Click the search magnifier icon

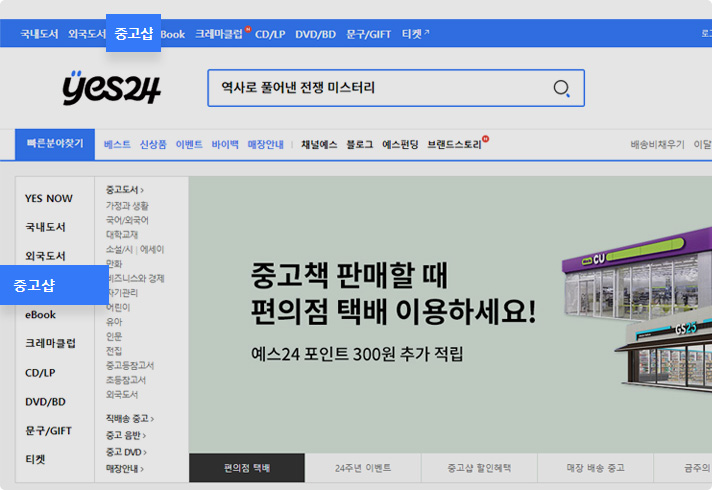click(x=561, y=88)
